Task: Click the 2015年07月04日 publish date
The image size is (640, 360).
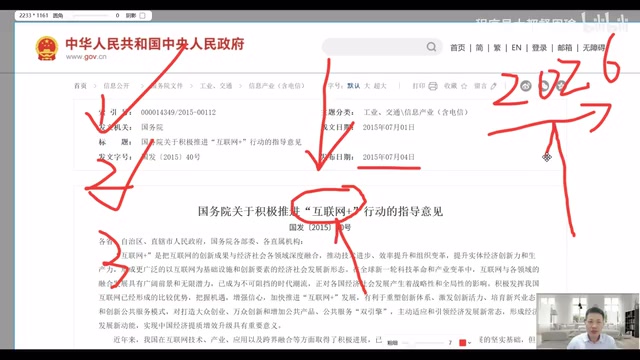Action: coord(389,157)
